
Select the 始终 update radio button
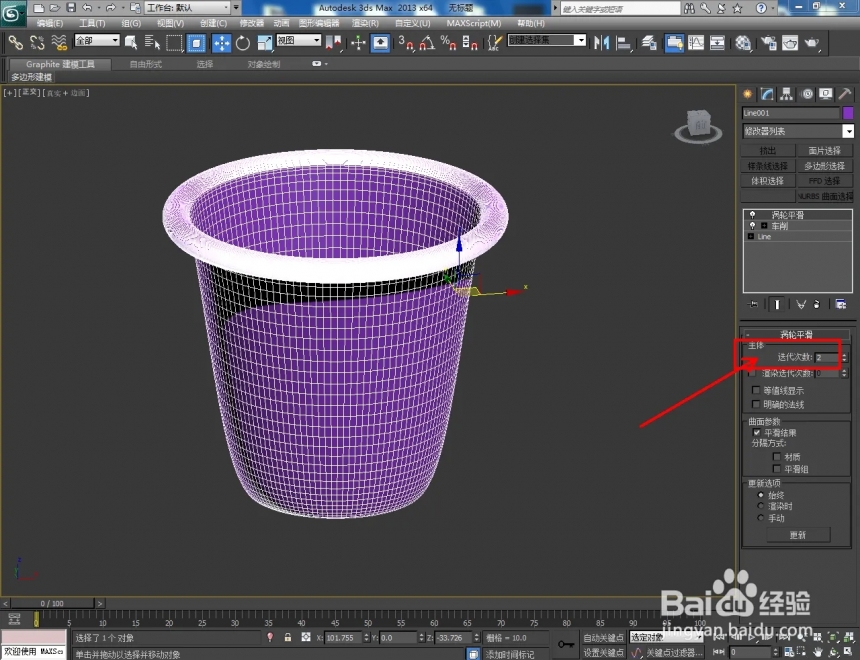pos(760,495)
